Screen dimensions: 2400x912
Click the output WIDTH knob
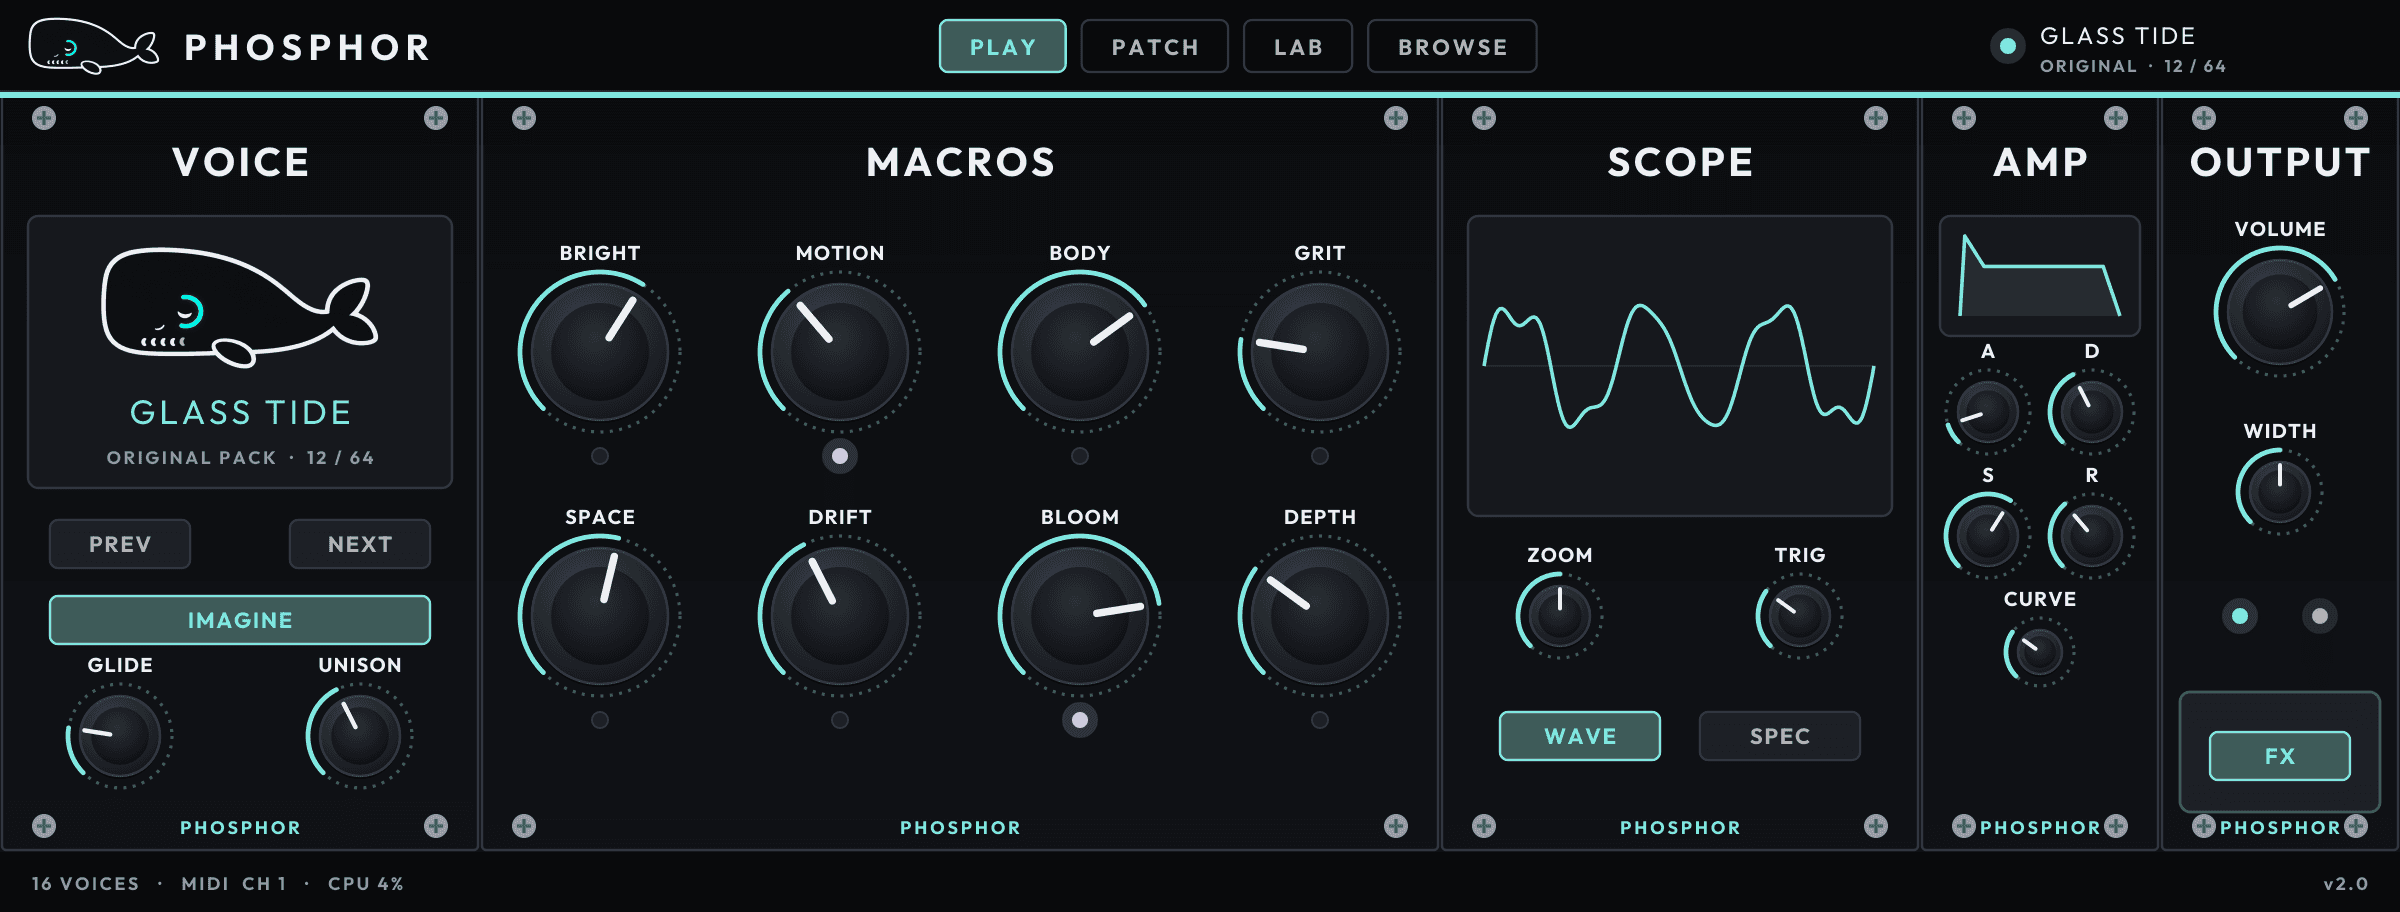pos(2280,492)
